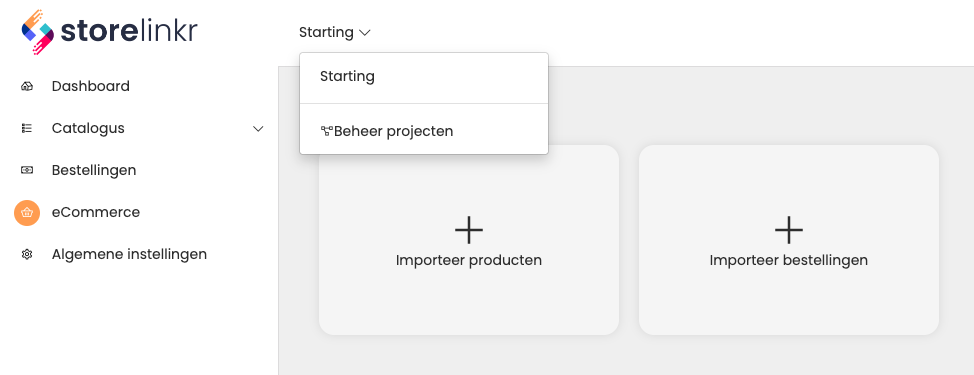Click the Importeer bestellingen card

(789, 240)
